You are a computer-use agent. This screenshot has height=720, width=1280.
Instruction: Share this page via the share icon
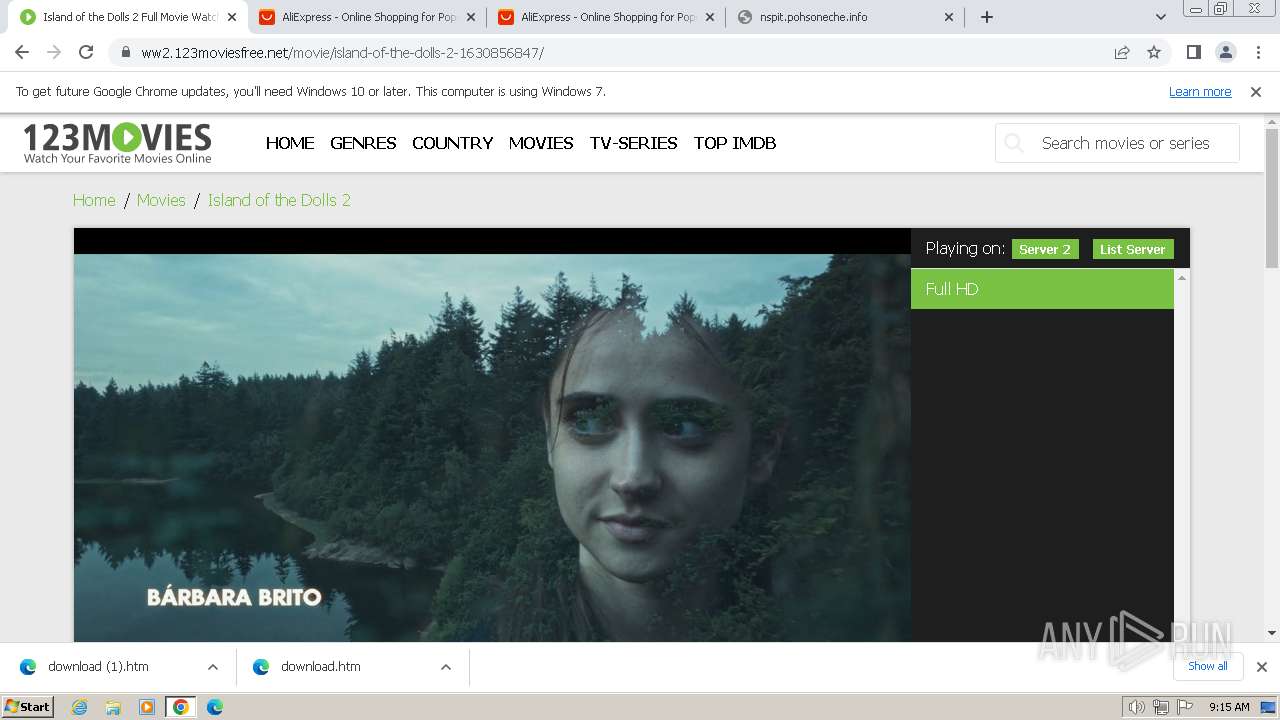(x=1122, y=52)
